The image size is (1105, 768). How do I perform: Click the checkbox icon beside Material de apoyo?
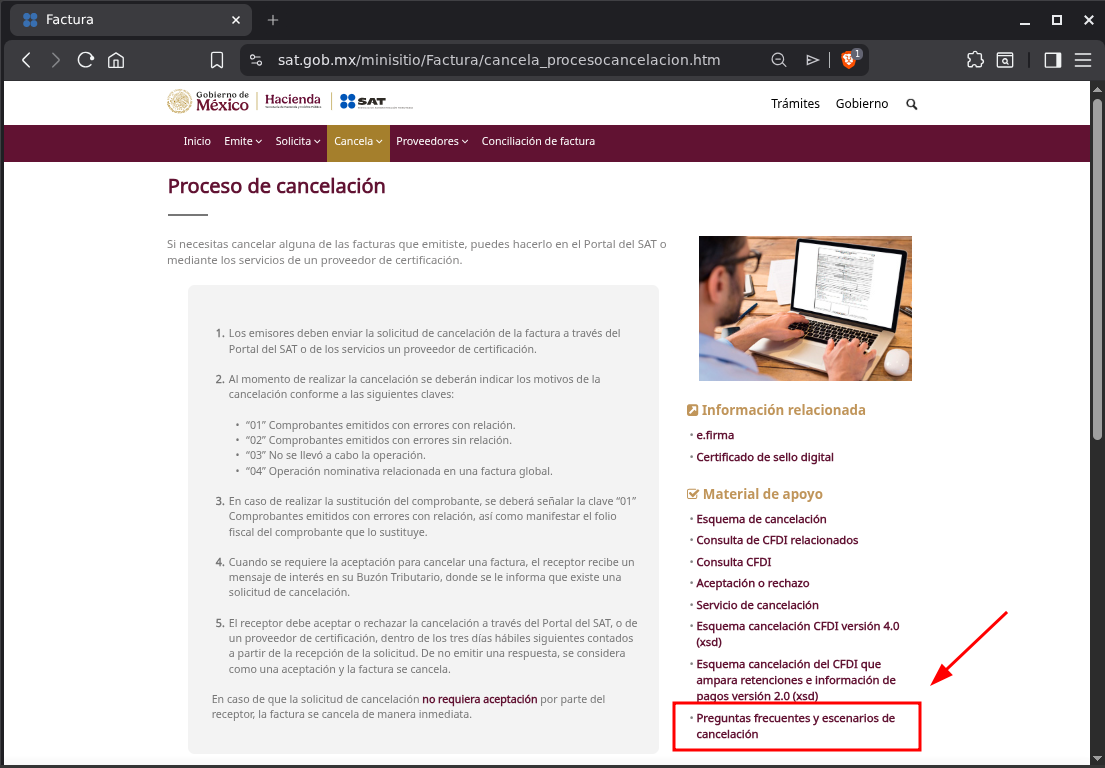pyautogui.click(x=691, y=493)
